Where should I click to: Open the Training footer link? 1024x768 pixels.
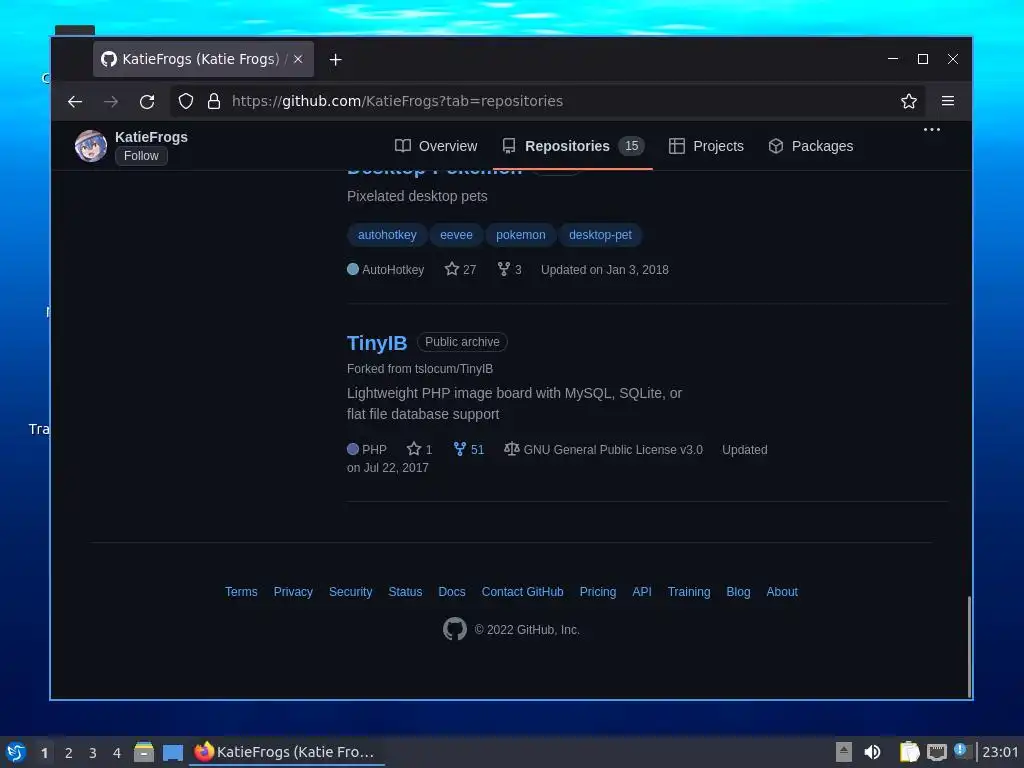click(689, 592)
